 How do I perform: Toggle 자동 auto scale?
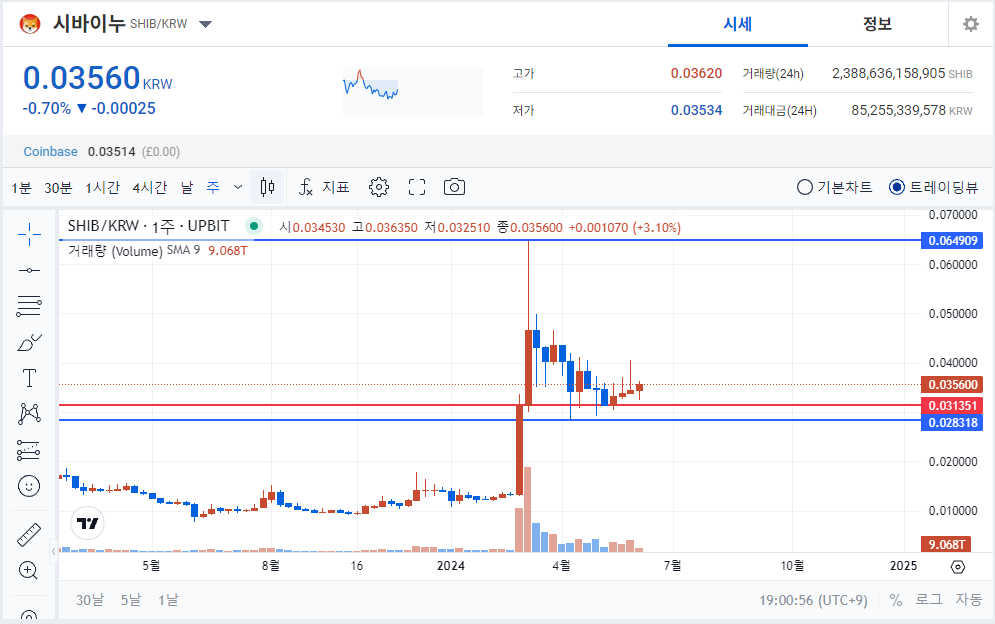click(968, 600)
